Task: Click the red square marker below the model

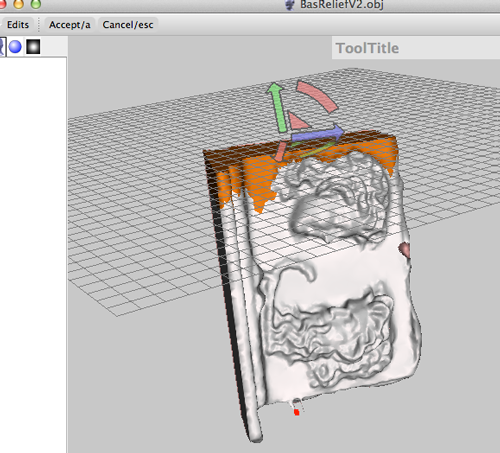Action: (x=296, y=413)
